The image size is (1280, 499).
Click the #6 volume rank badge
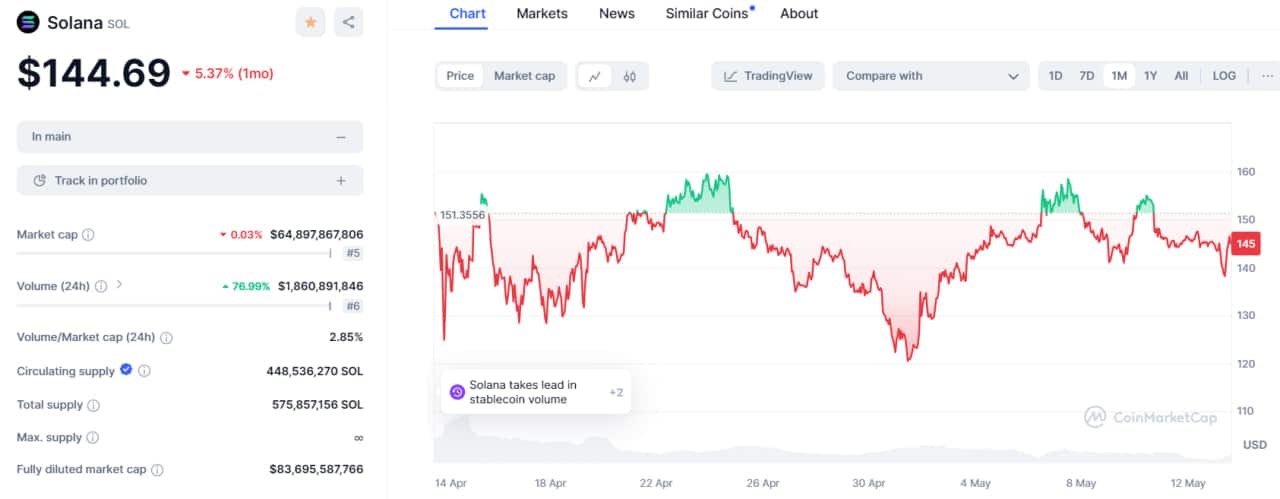point(353,306)
